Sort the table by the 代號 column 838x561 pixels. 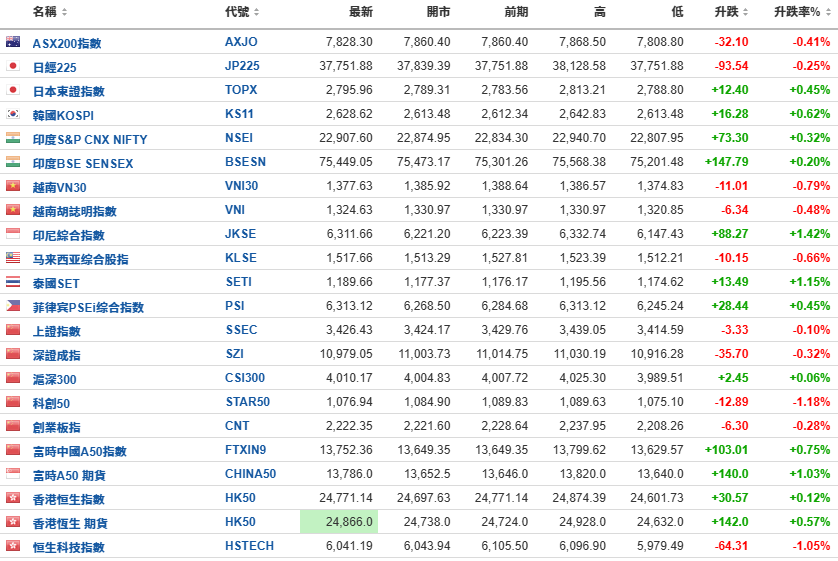click(242, 12)
